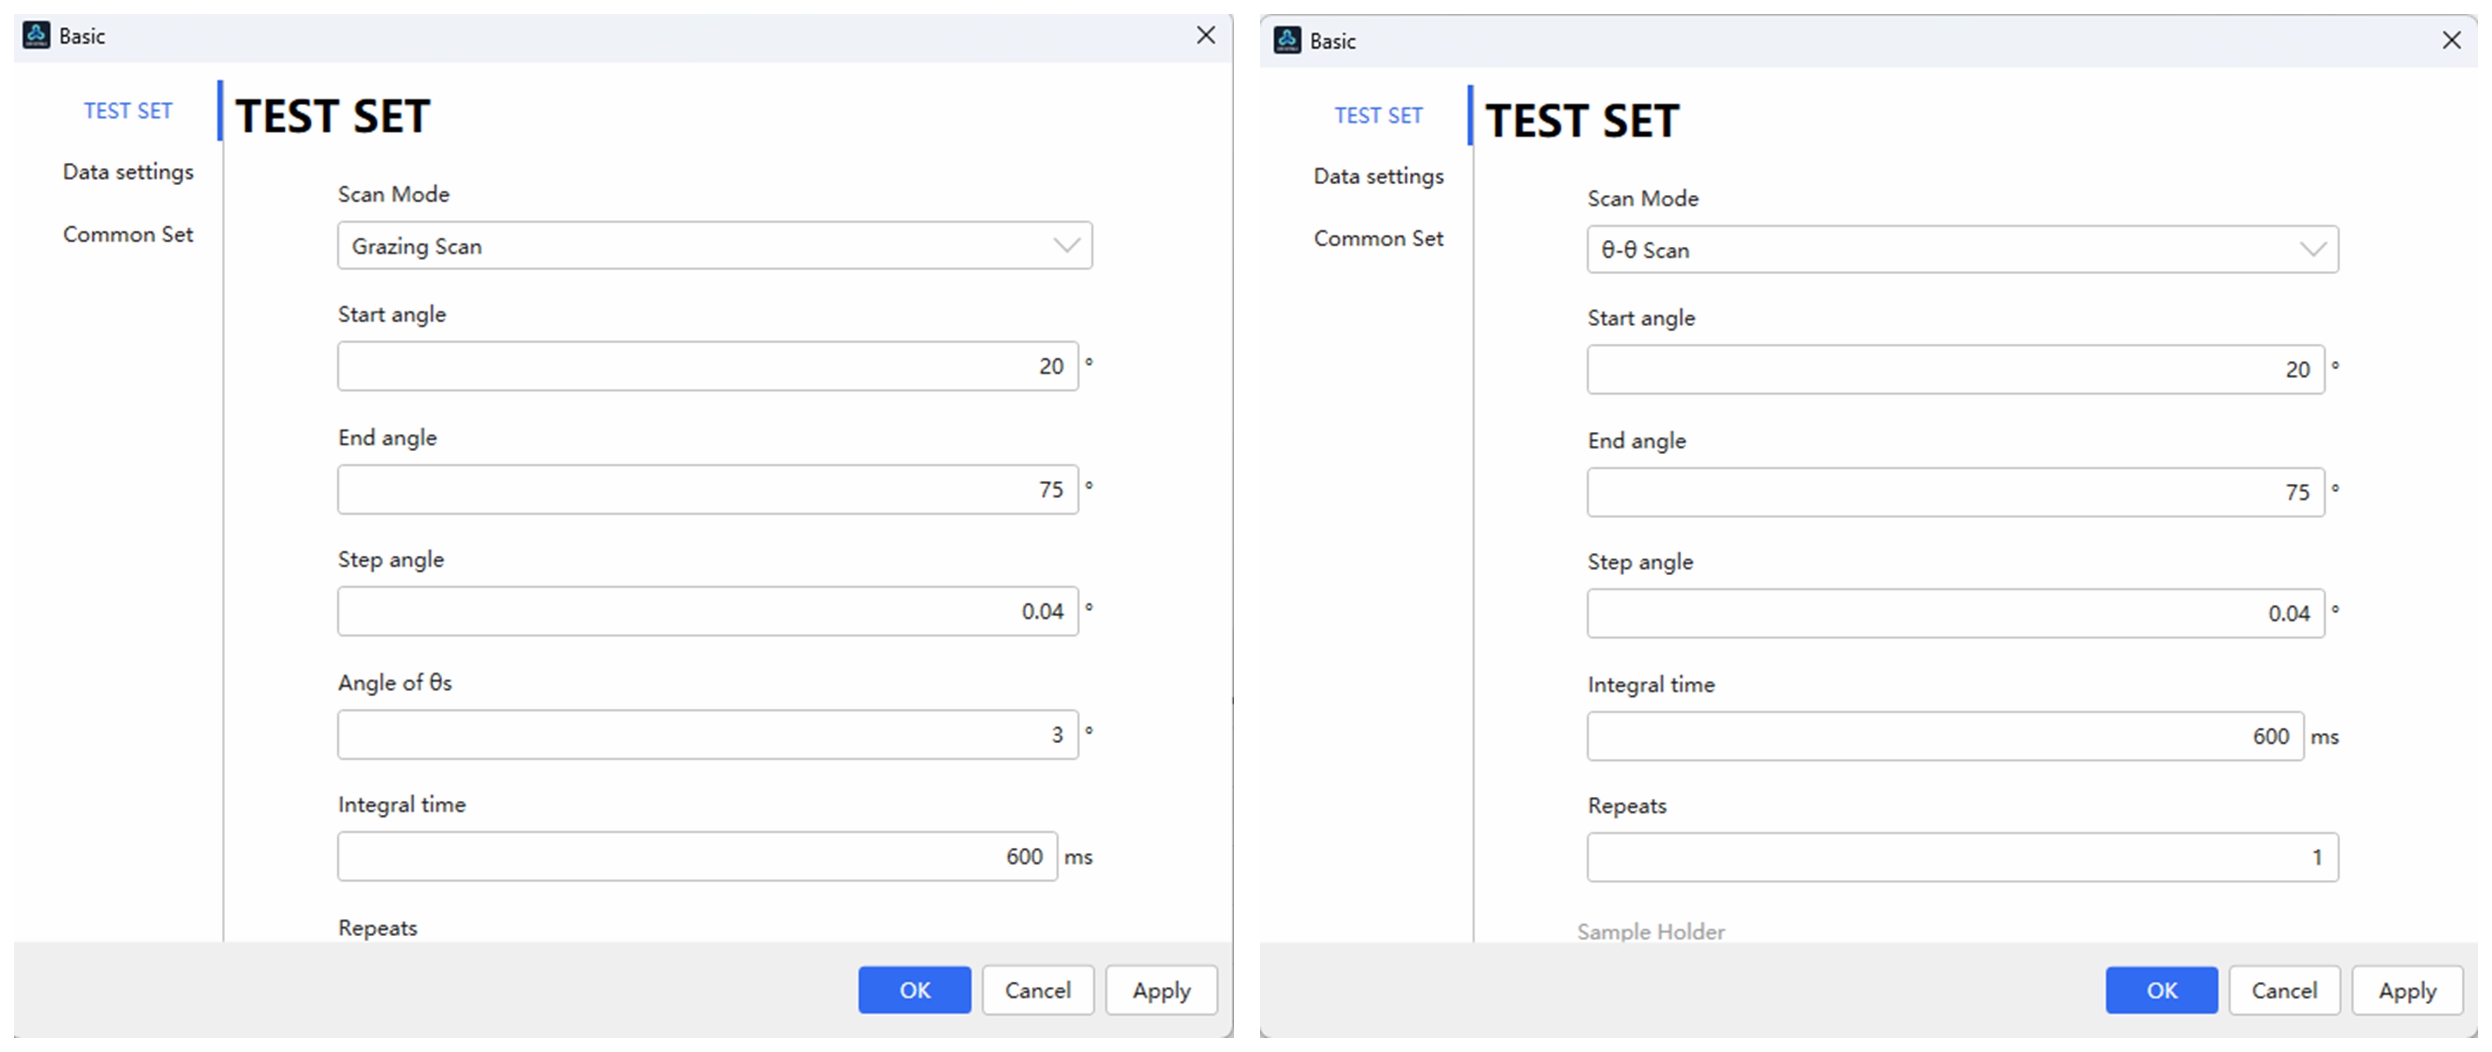Switch to Data settings in the right dialog
This screenshot has width=2492, height=1052.
(1378, 177)
